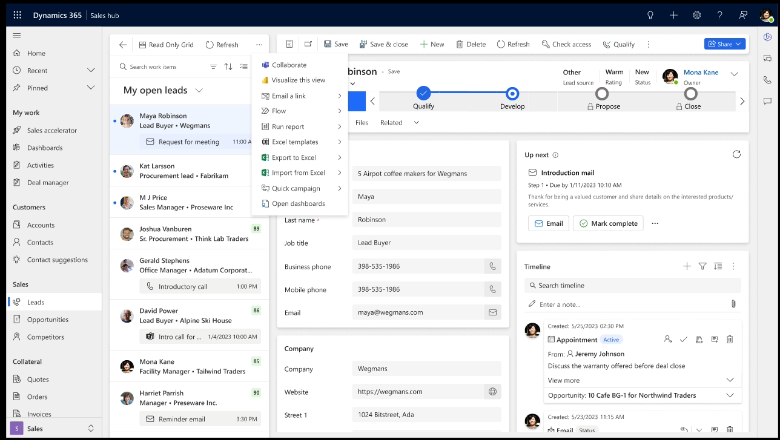Open the Export to Excel submenu
The width and height of the screenshot is (780, 440).
point(299,158)
